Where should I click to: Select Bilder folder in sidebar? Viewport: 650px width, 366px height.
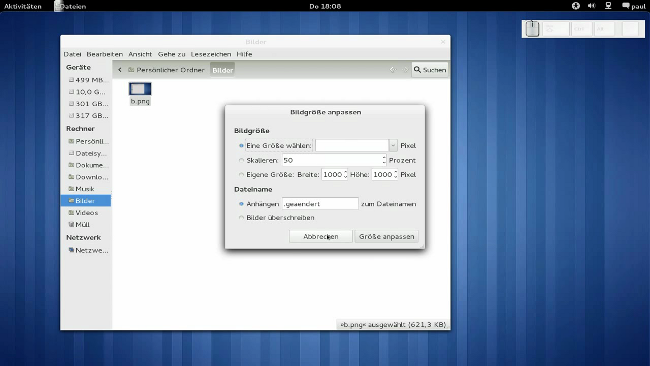point(86,201)
